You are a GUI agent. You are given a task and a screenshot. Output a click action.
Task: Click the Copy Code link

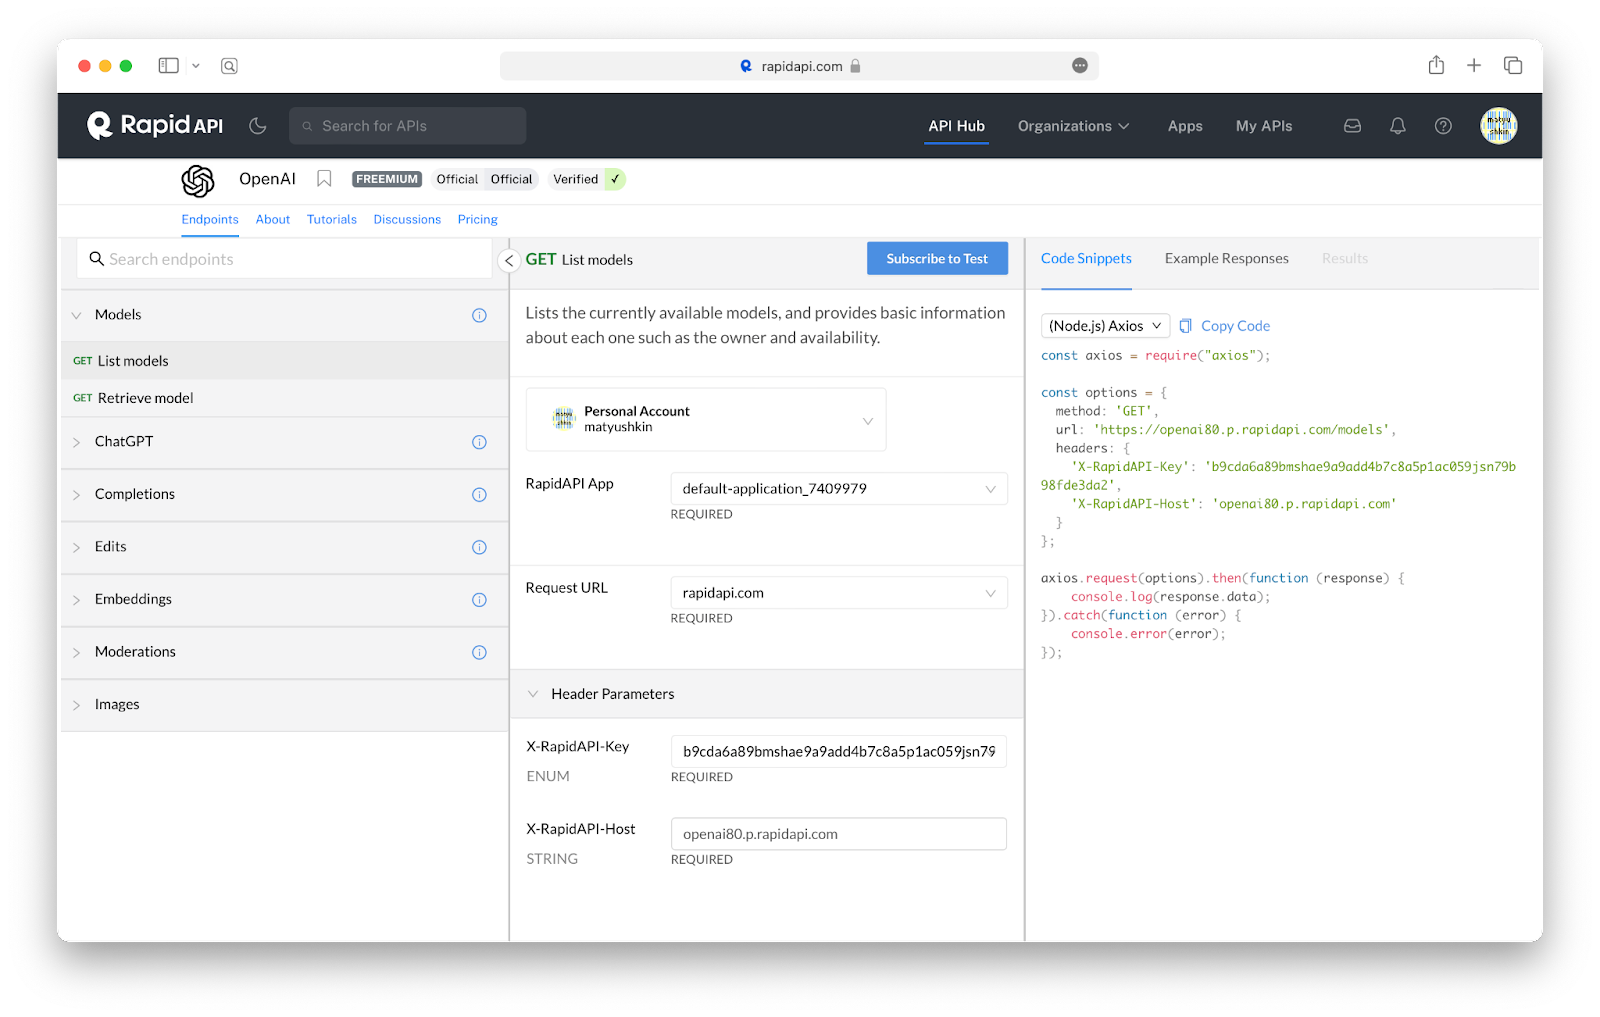tap(1235, 326)
